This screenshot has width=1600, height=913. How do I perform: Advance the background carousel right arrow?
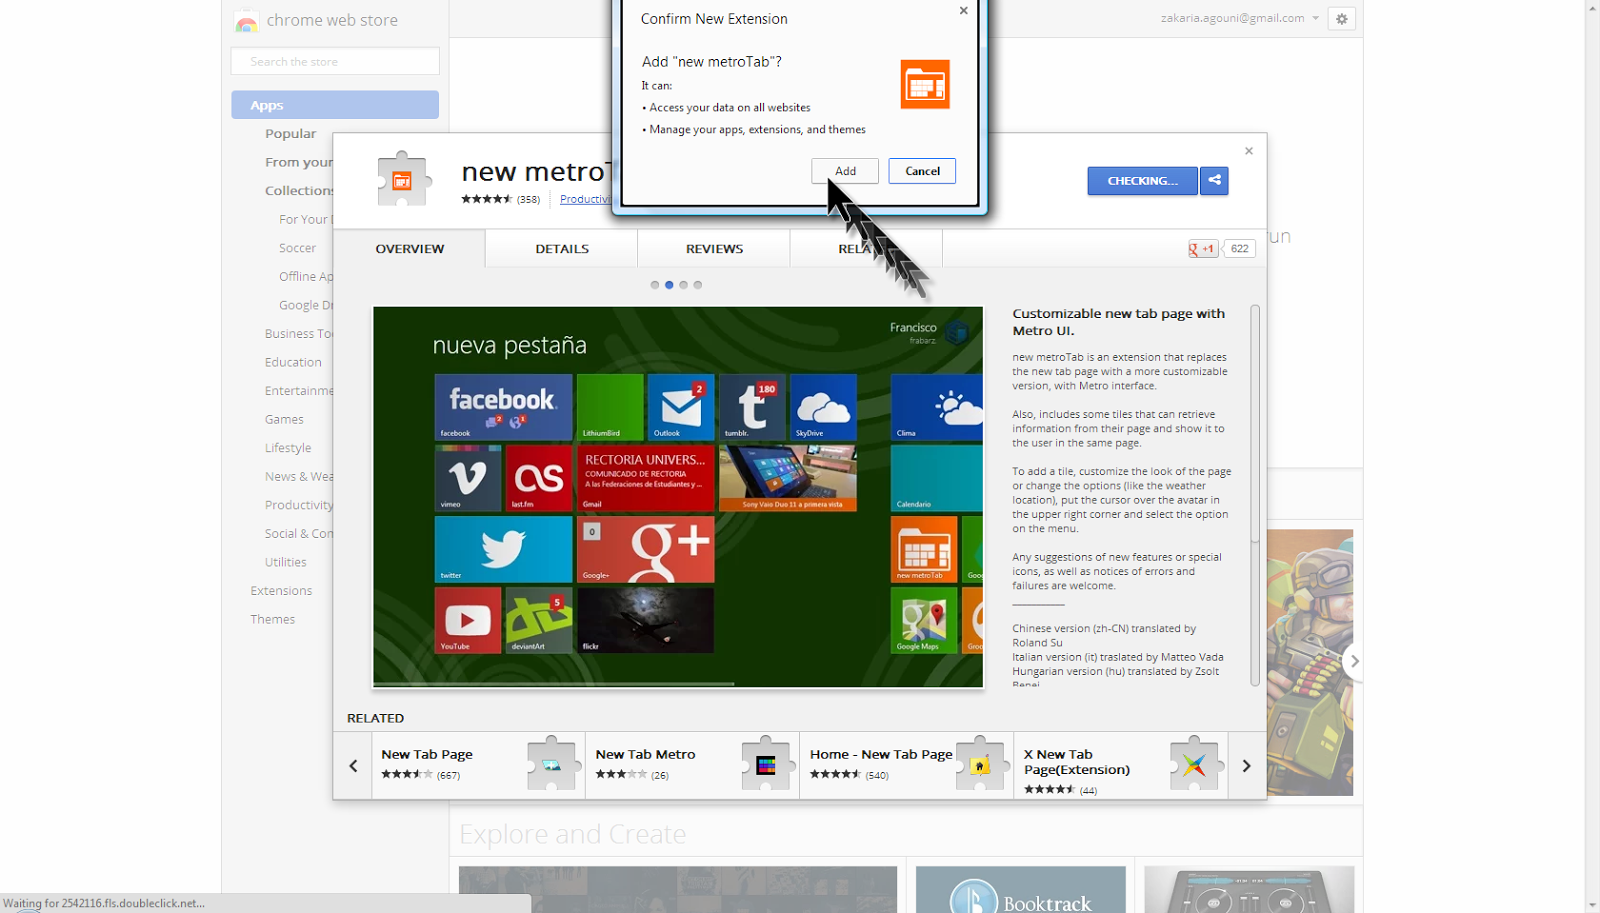pyautogui.click(x=1354, y=661)
